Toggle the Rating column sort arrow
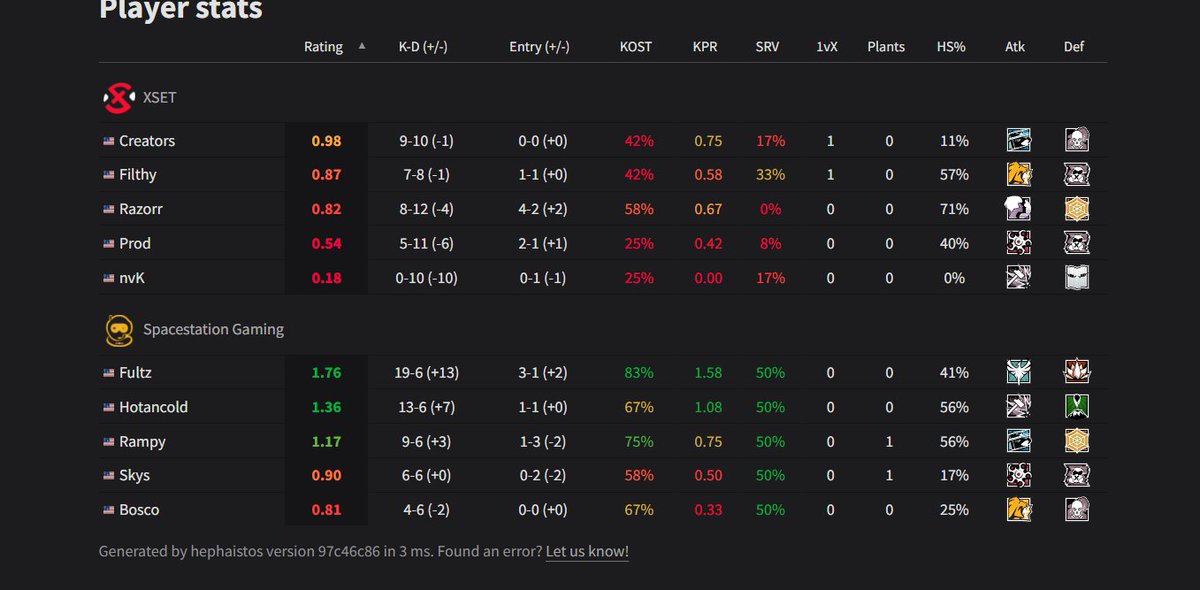1200x590 pixels. point(362,46)
